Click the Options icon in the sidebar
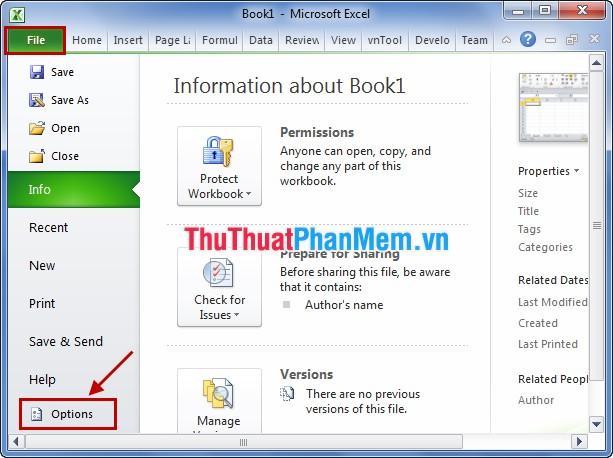The height and width of the screenshot is (458, 613). coord(36,414)
